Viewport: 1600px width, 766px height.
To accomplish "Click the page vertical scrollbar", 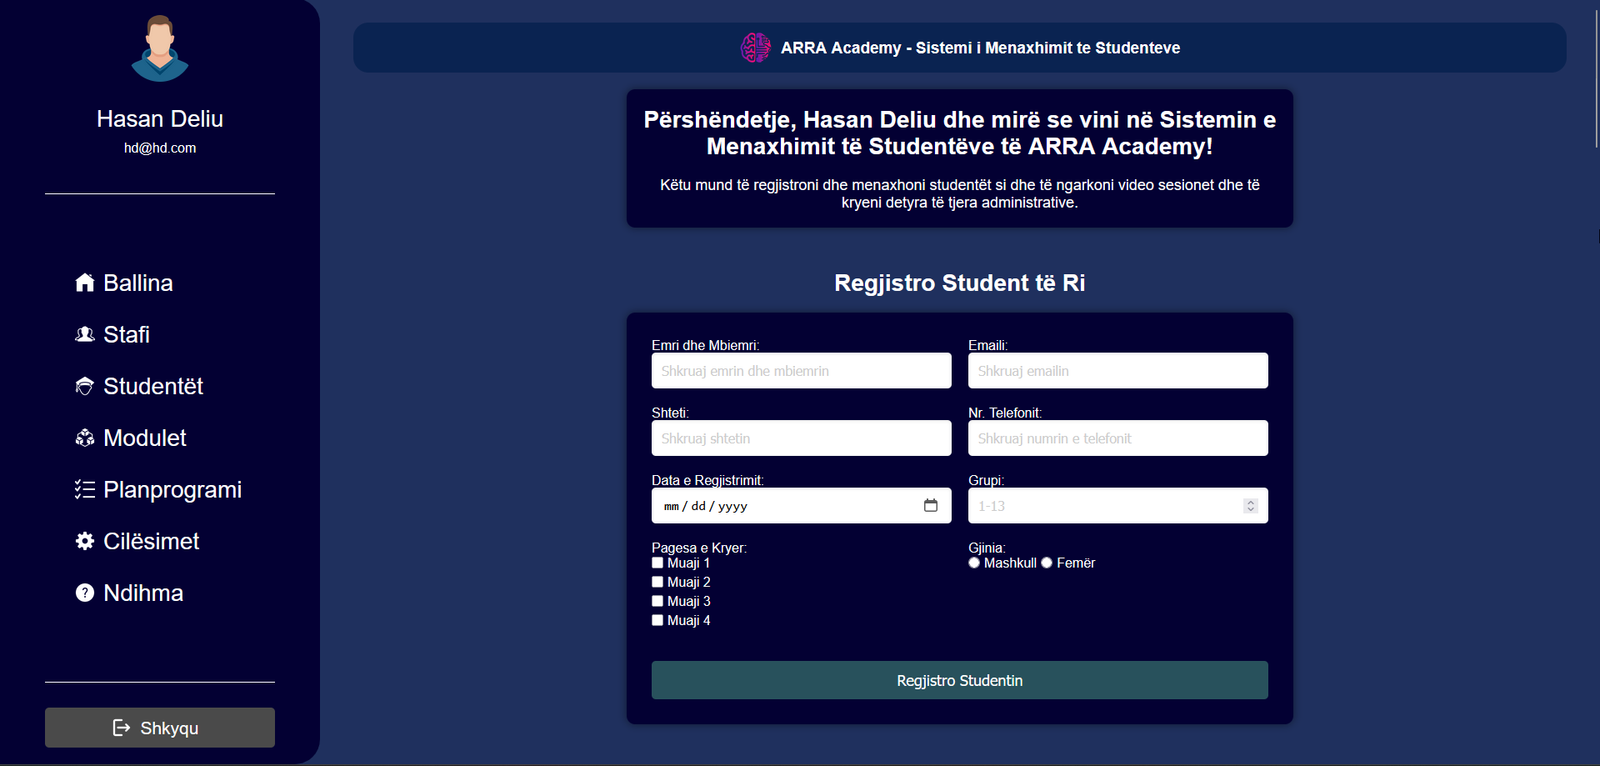I will [1596, 80].
